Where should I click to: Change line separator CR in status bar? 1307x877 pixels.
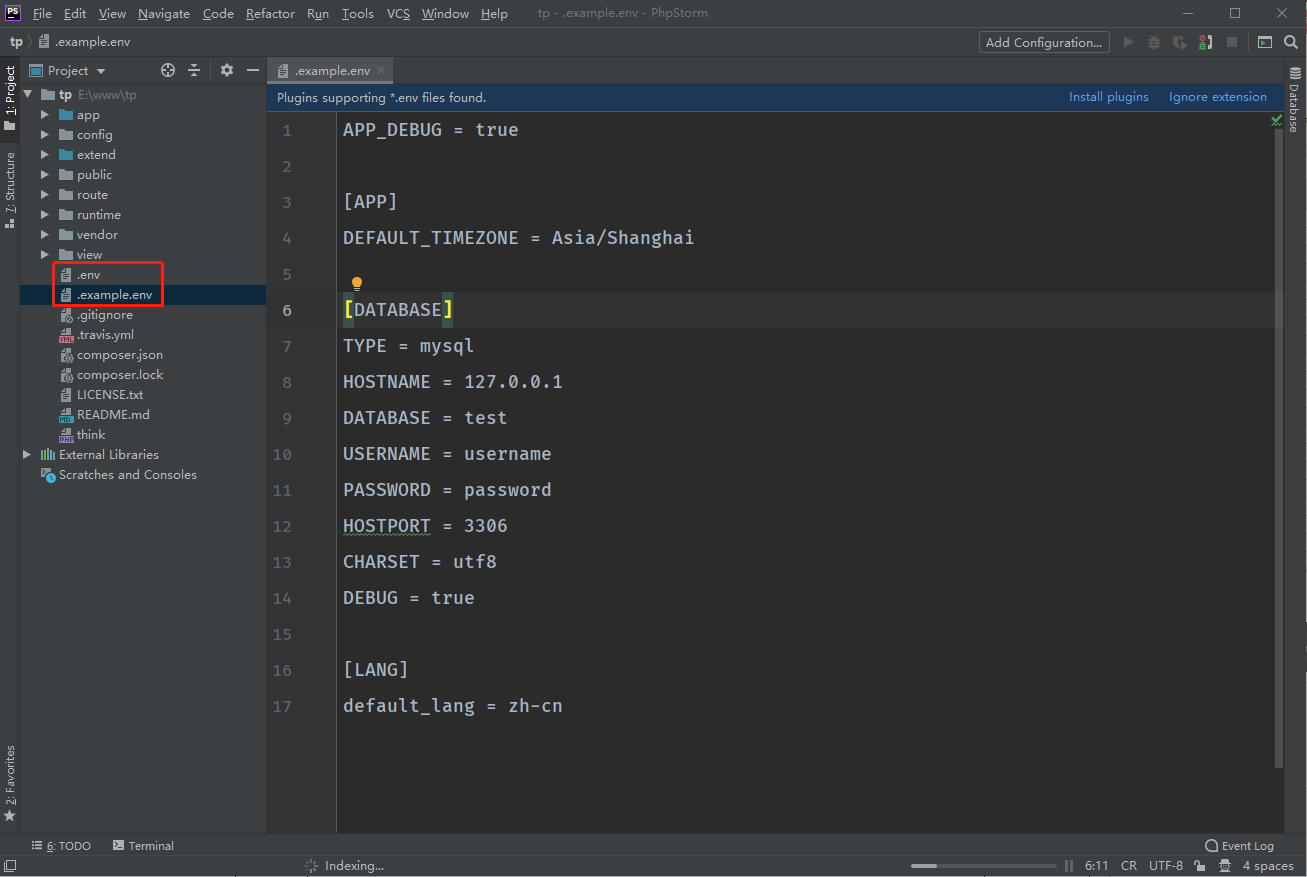[1129, 866]
